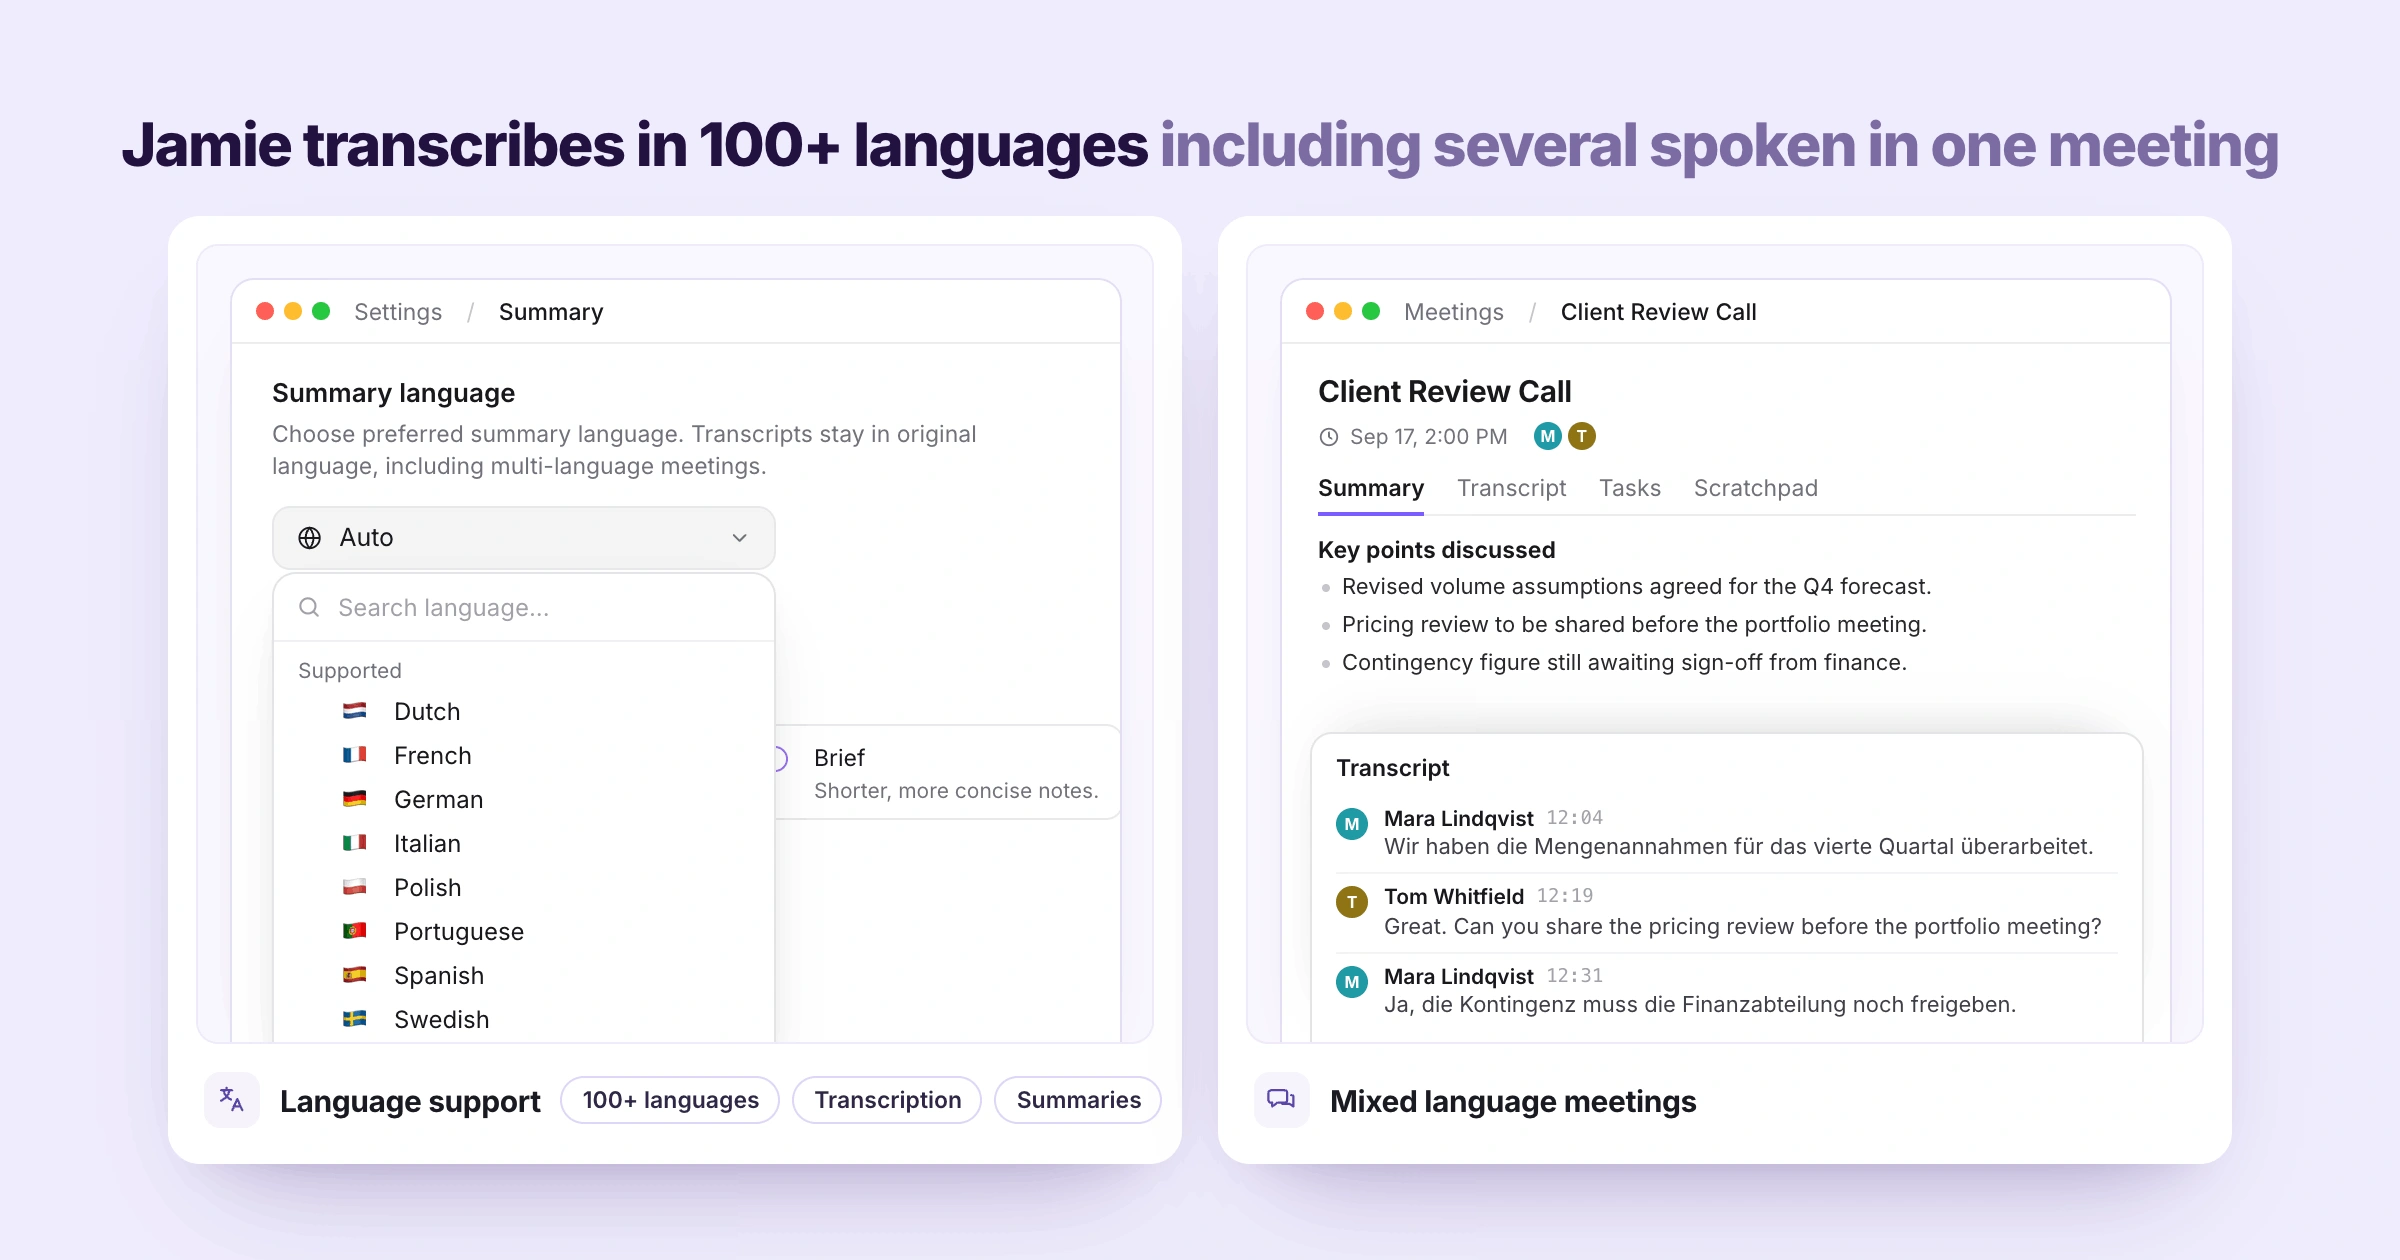
Task: Click the chevron arrow in the Auto dropdown
Action: (x=739, y=538)
